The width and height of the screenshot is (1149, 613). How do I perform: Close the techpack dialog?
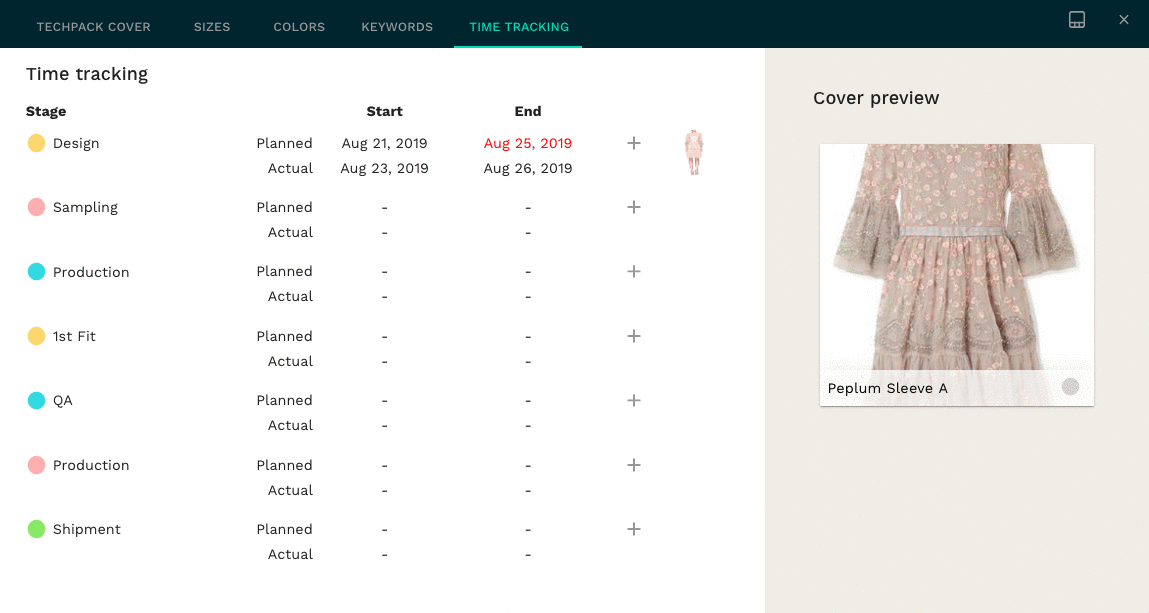click(x=1123, y=20)
